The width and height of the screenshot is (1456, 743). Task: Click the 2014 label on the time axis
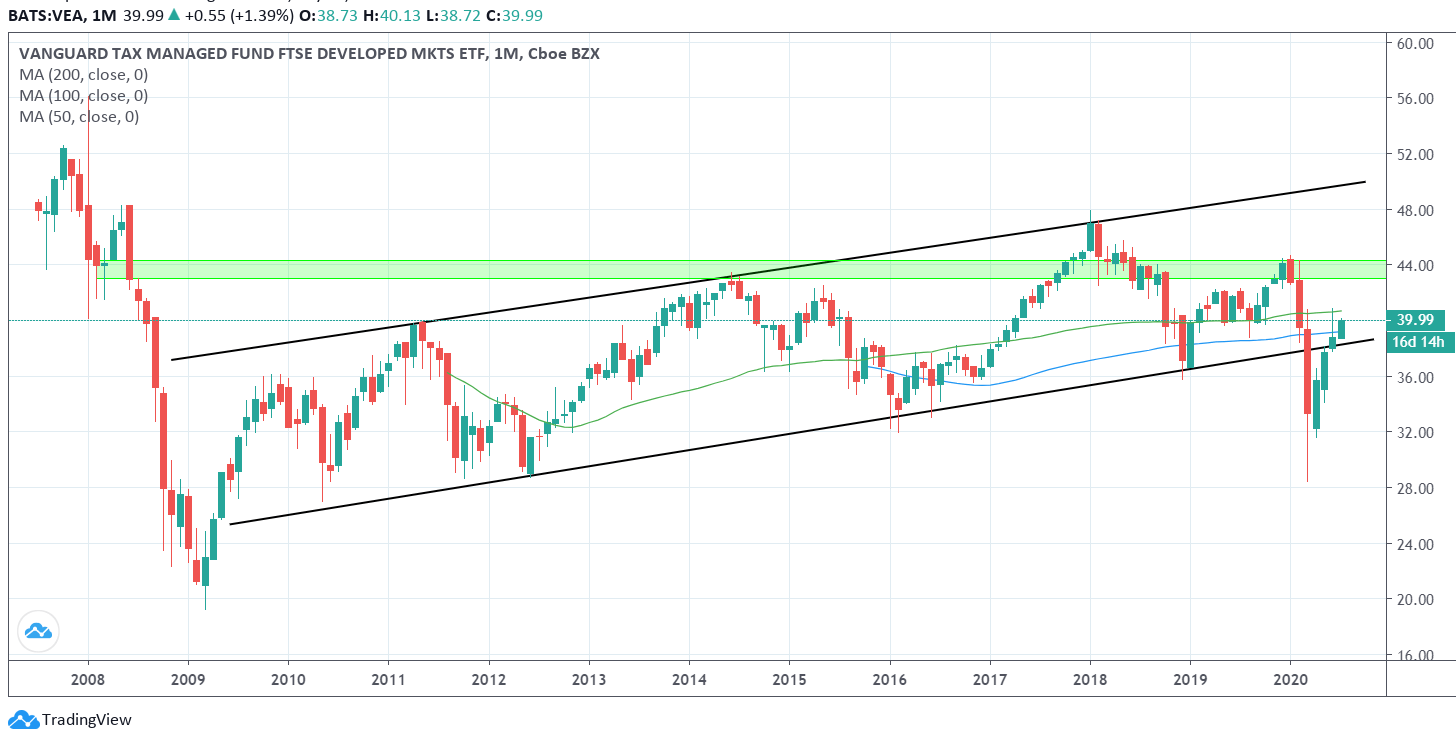(689, 679)
